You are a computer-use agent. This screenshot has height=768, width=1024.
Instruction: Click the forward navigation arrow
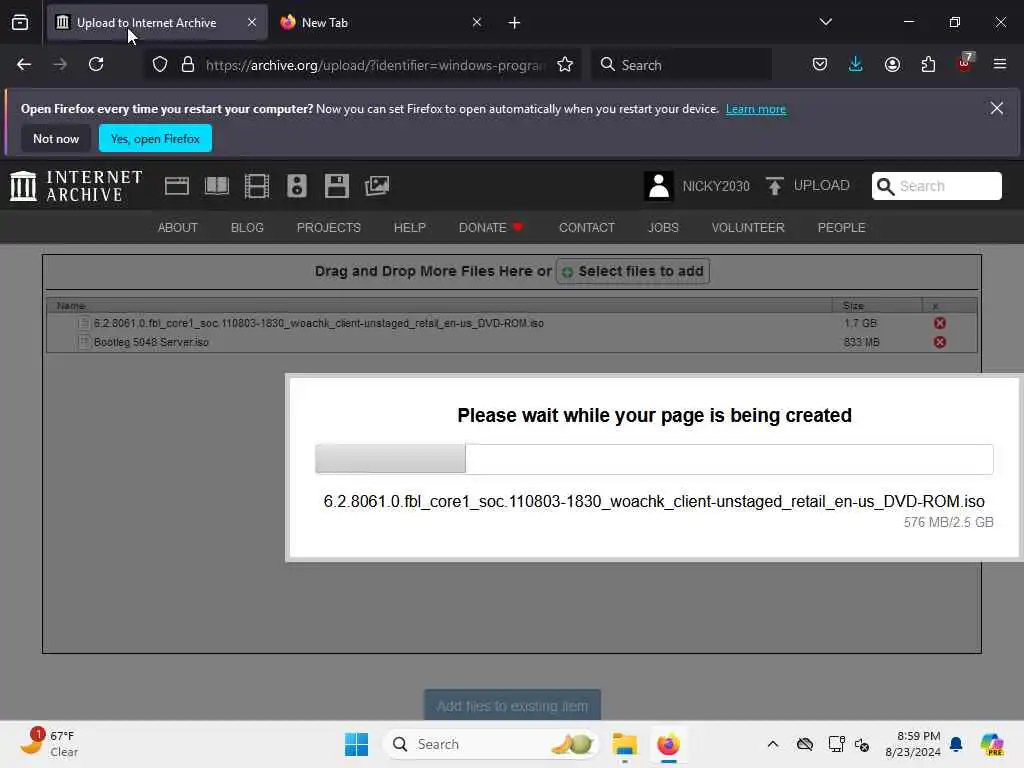pos(60,65)
